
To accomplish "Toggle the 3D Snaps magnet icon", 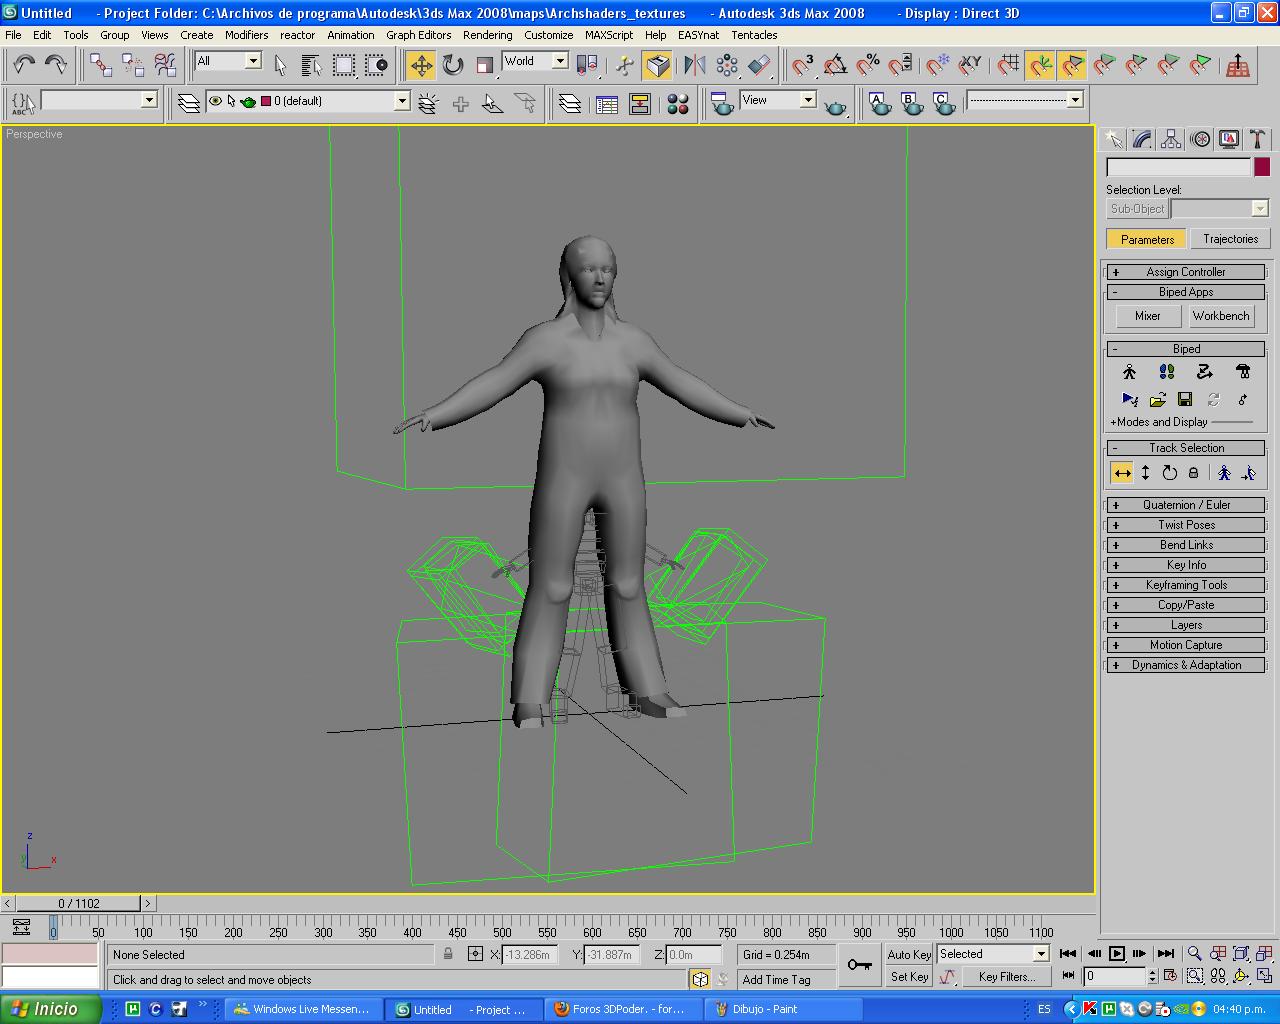I will (x=803, y=65).
